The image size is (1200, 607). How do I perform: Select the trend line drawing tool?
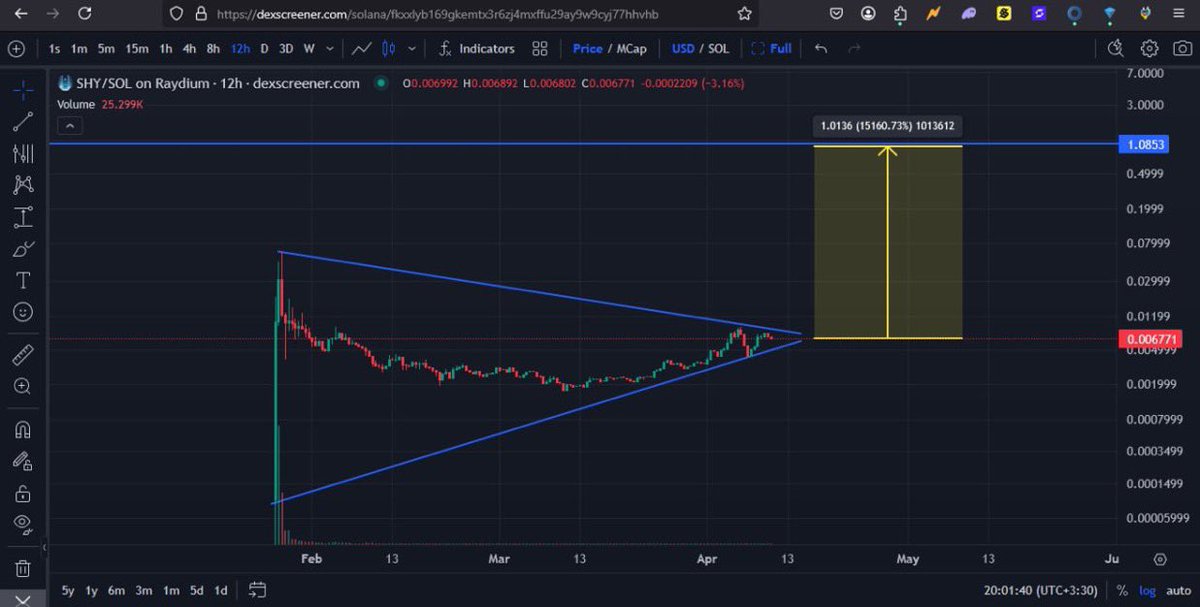pos(23,122)
